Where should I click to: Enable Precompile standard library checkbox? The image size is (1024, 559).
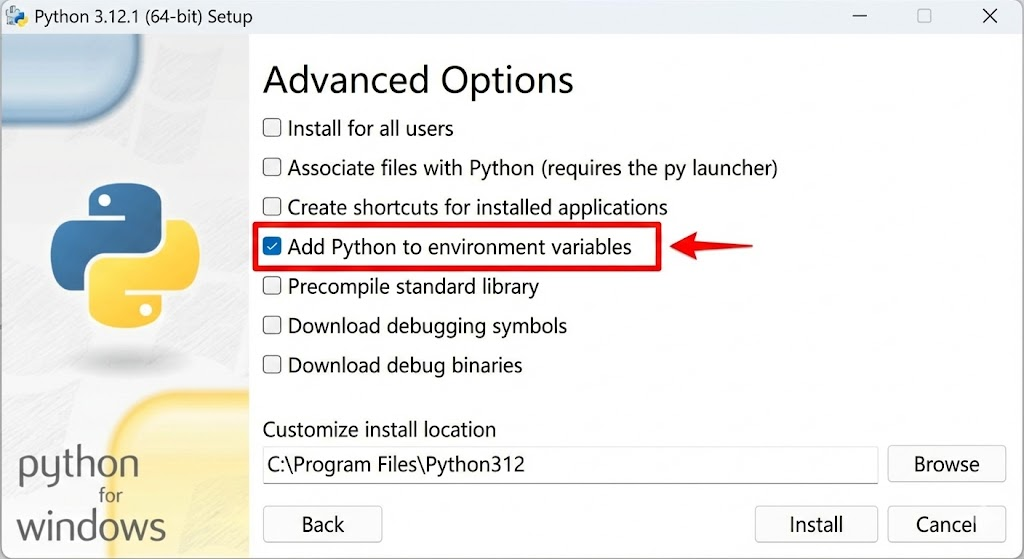click(272, 287)
